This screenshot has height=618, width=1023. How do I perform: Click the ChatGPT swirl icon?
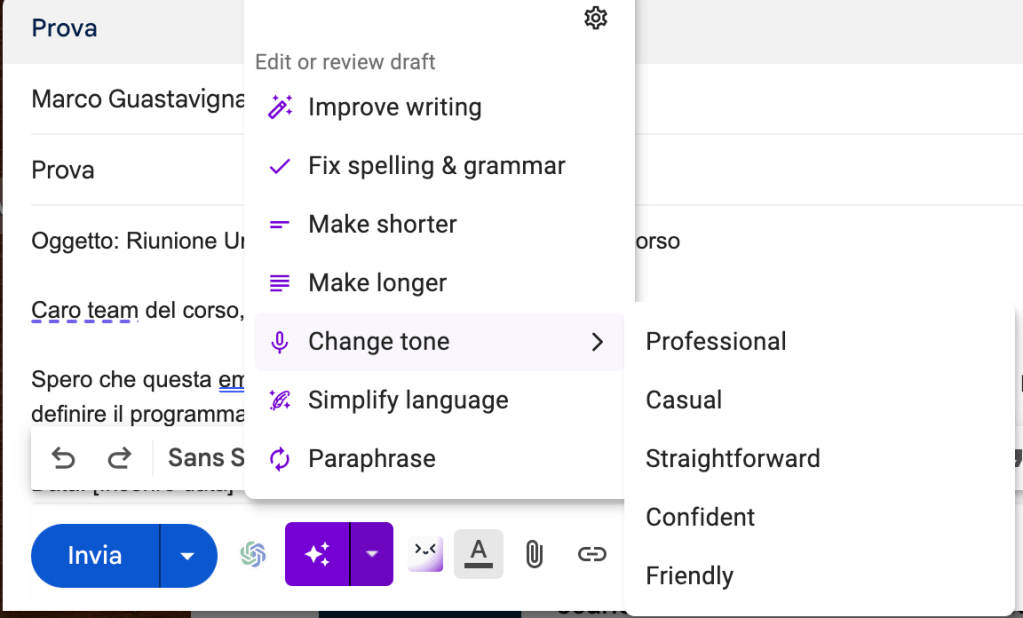[x=253, y=554]
